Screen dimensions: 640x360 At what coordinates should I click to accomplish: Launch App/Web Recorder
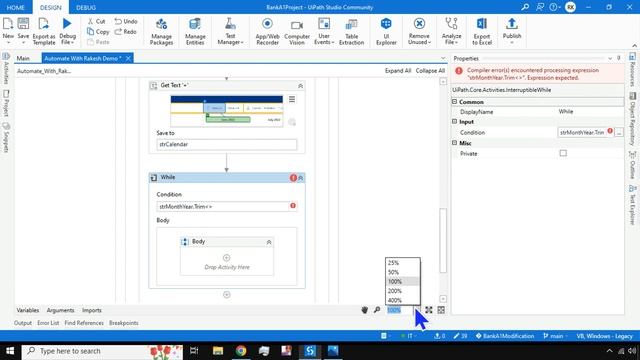click(267, 31)
